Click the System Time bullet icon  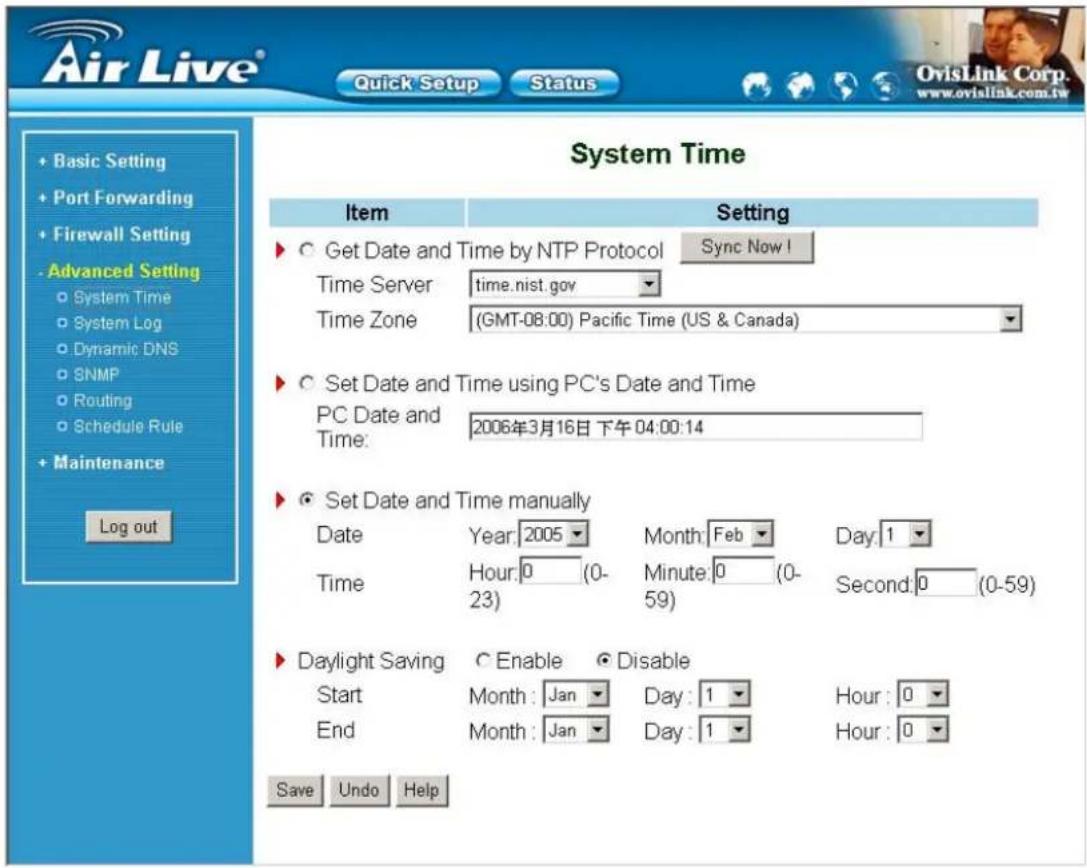point(62,297)
